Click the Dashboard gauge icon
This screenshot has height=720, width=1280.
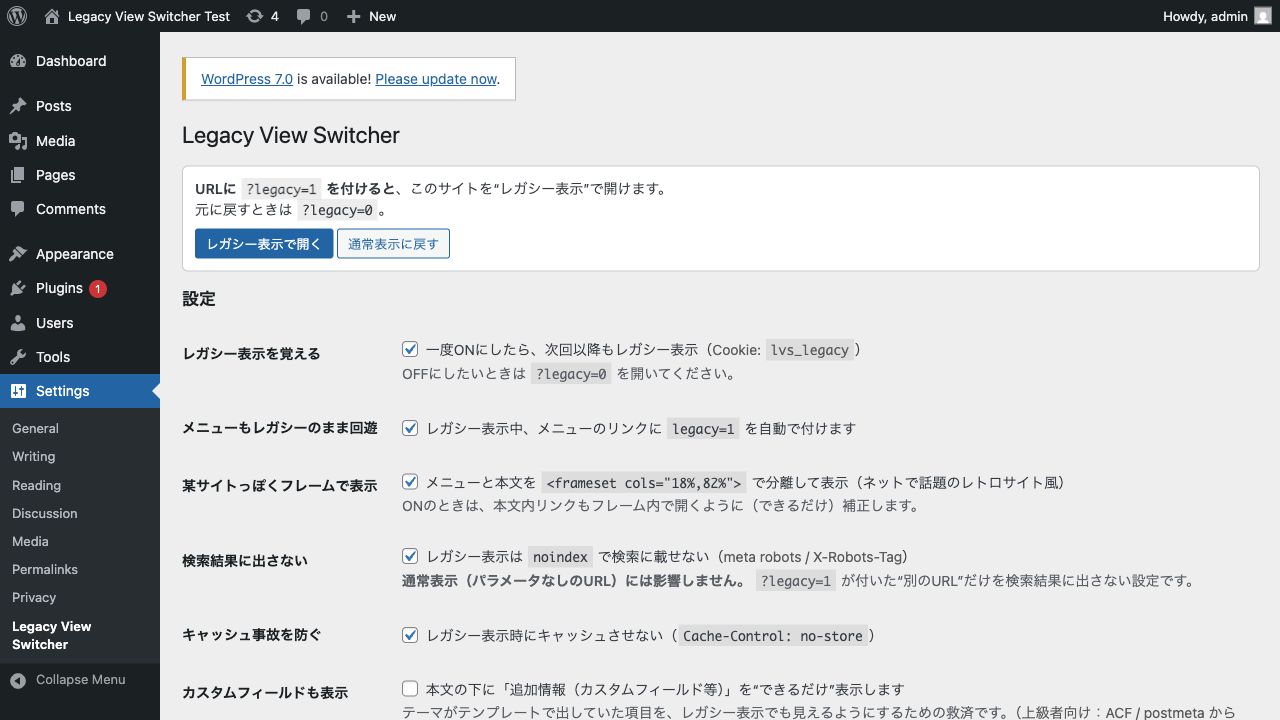pyautogui.click(x=18, y=61)
